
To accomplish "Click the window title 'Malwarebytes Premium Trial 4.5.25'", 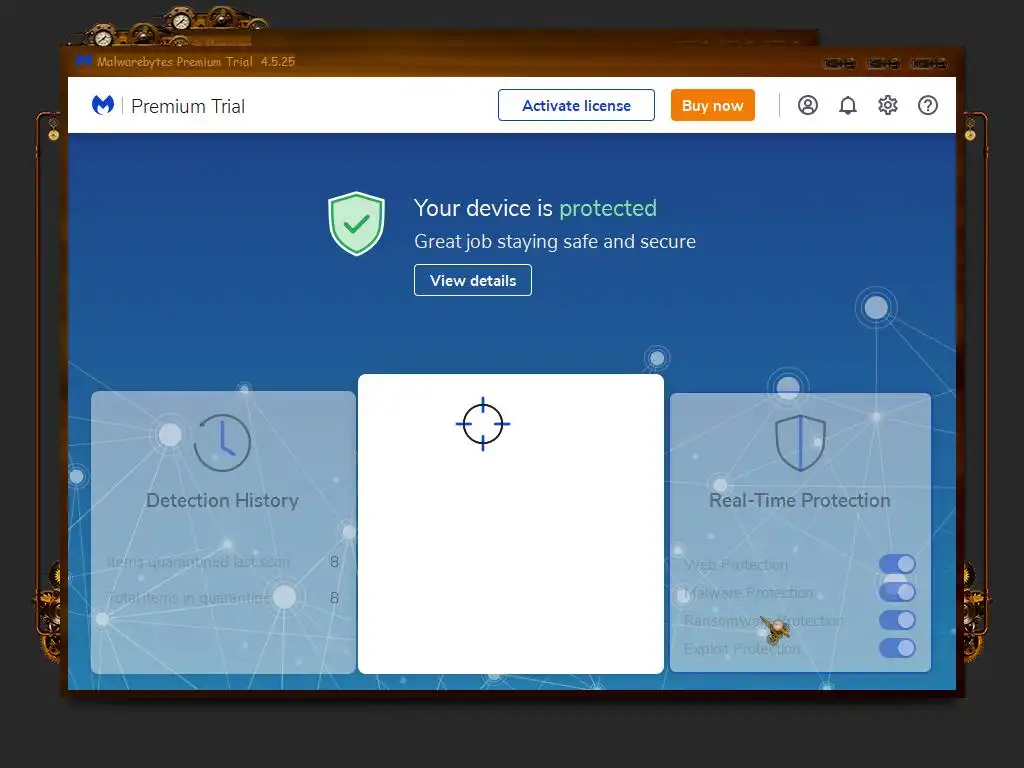I will pyautogui.click(x=196, y=61).
